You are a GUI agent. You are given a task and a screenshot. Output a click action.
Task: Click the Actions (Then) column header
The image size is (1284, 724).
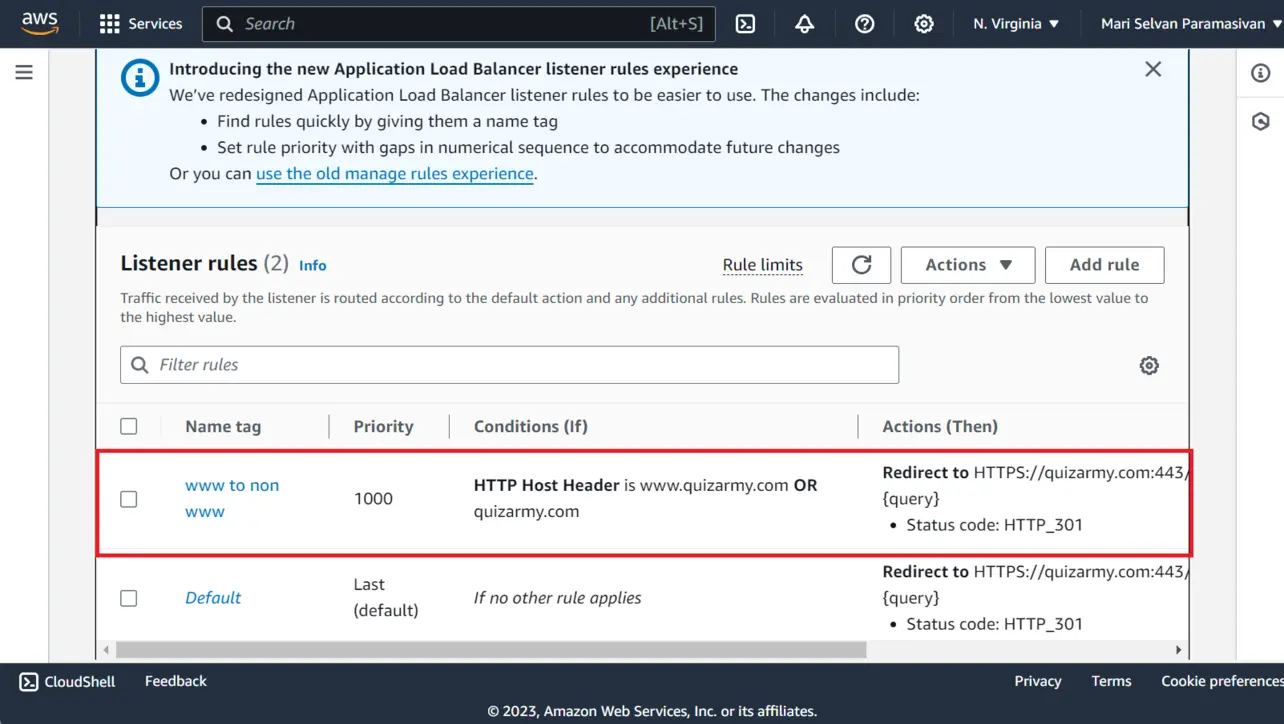tap(940, 426)
